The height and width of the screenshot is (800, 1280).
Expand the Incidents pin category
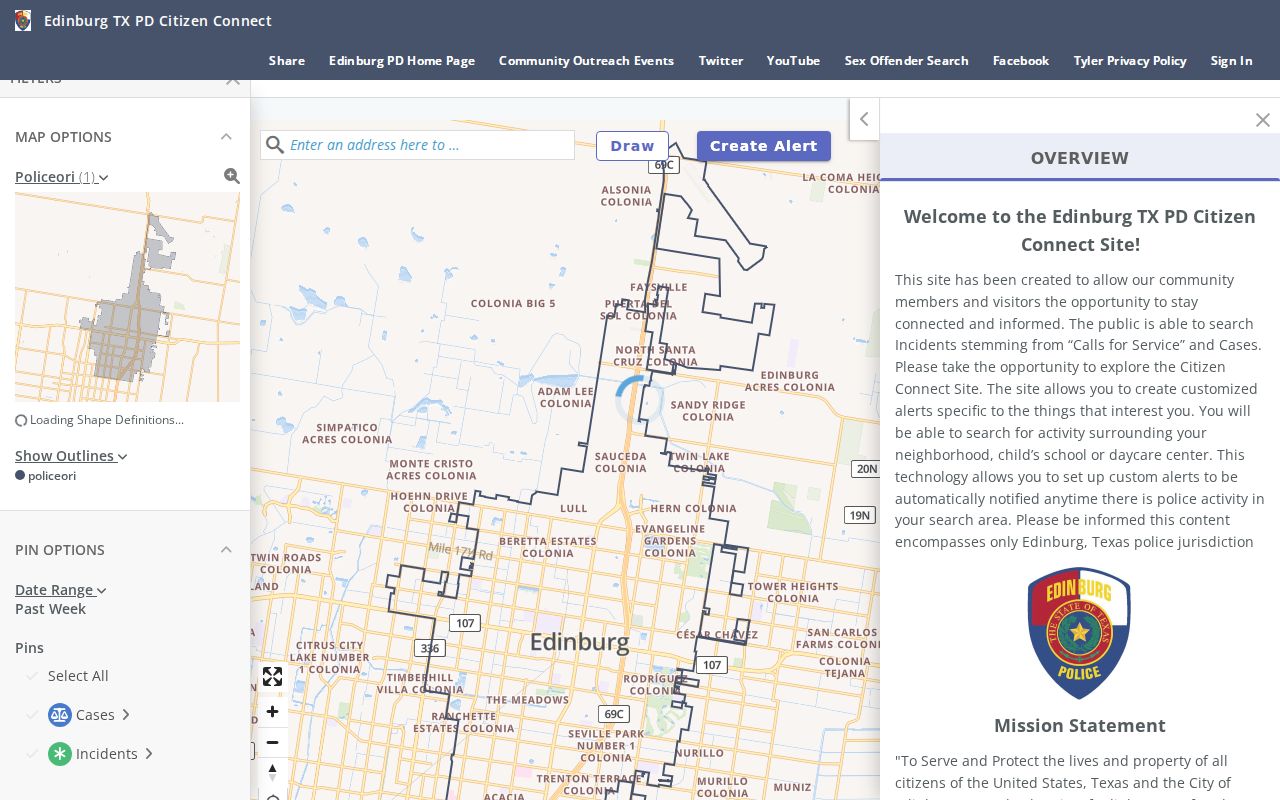149,754
